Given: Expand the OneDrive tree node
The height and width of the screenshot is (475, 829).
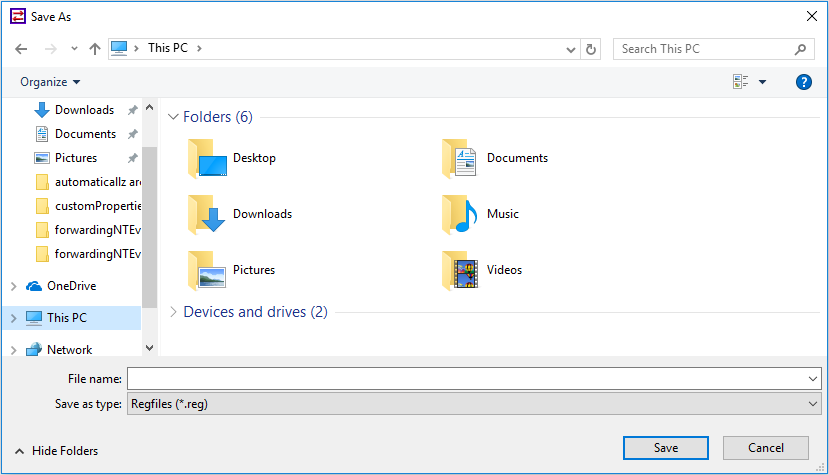Looking at the screenshot, I should coord(13,286).
